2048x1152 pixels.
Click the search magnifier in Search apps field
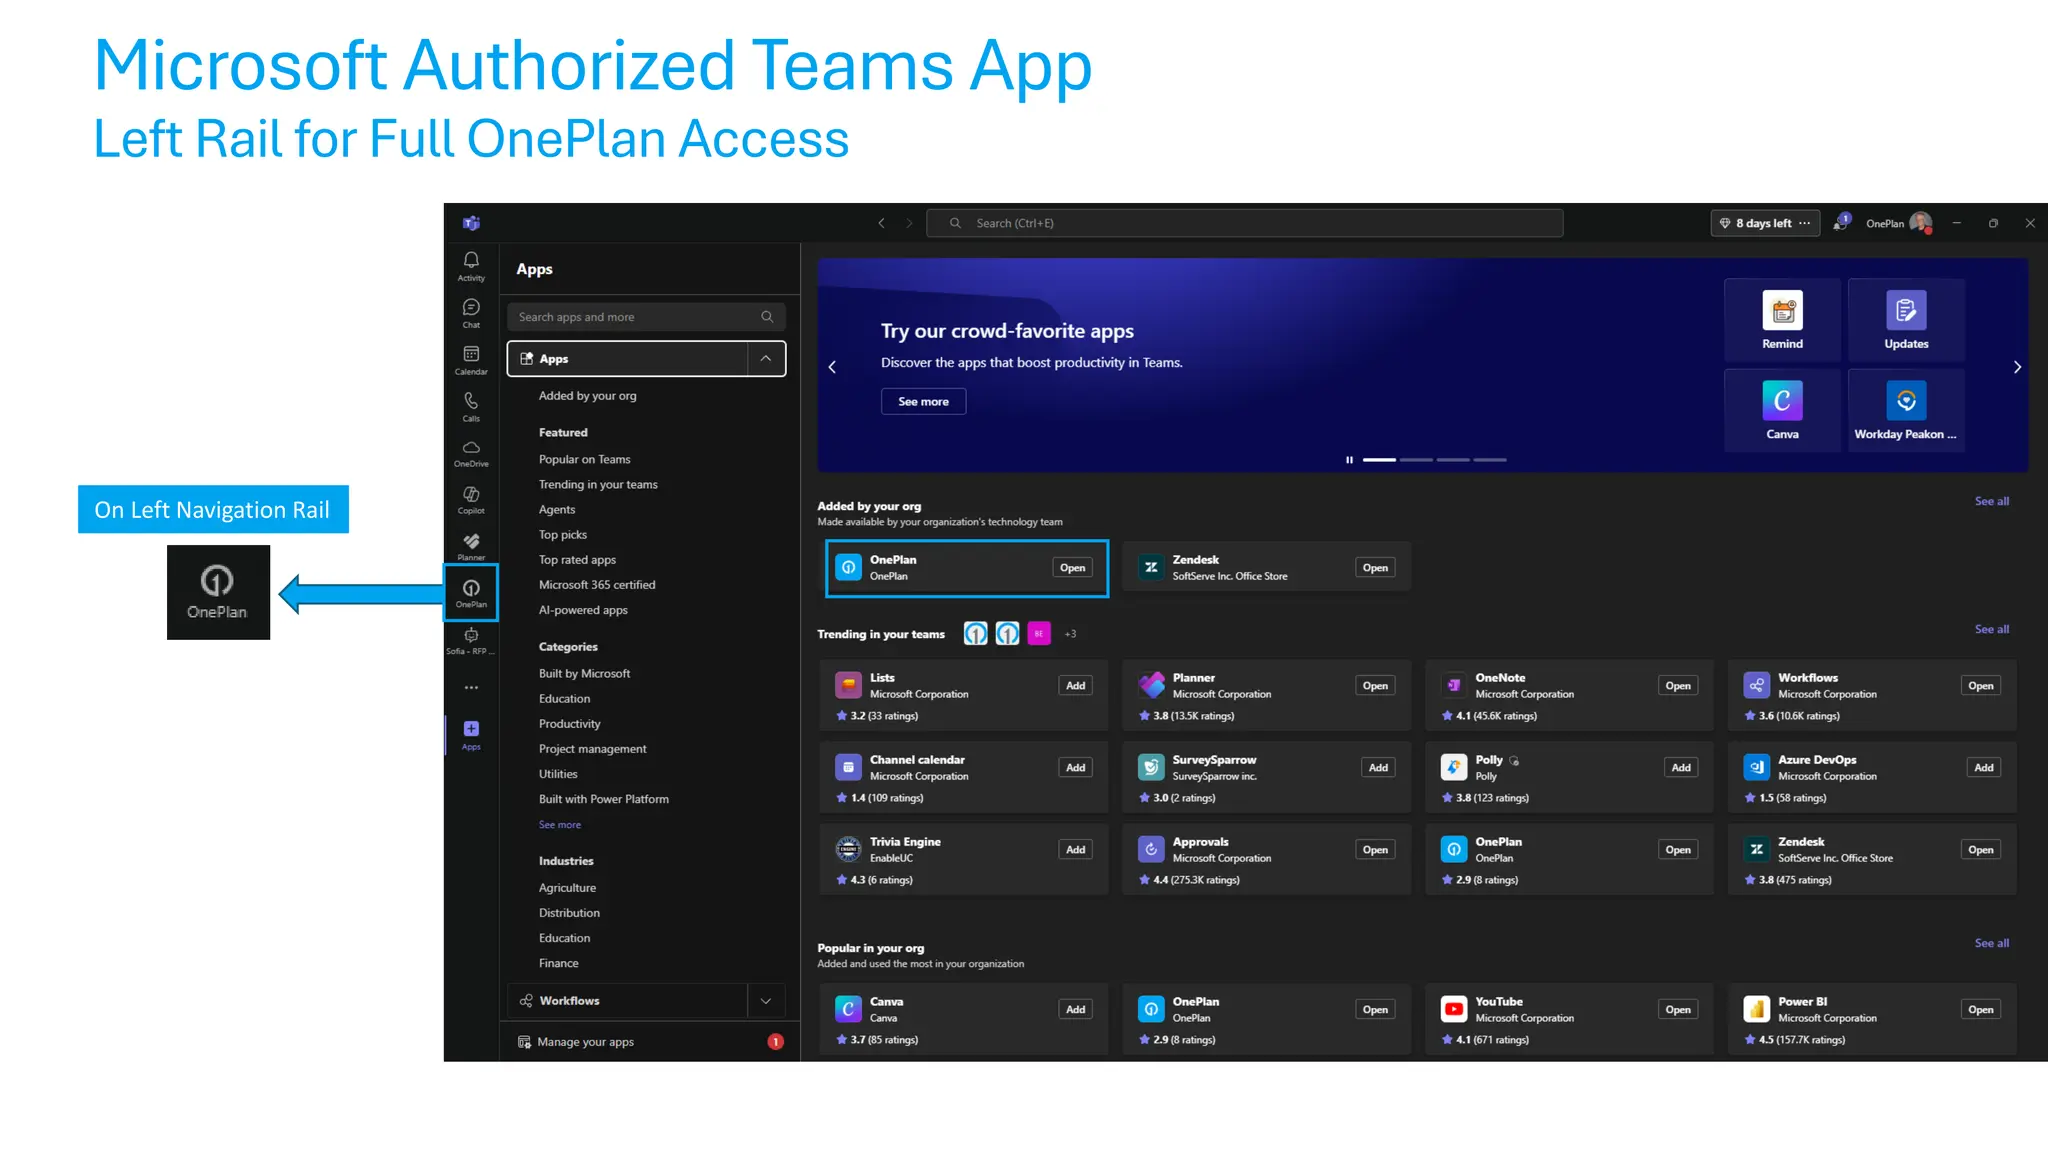pos(767,317)
